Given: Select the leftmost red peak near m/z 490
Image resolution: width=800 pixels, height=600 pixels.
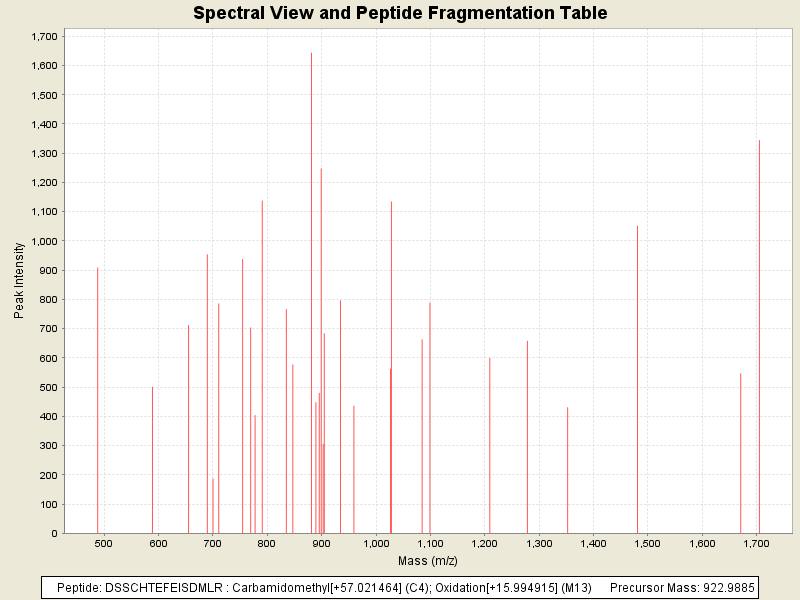Looking at the screenshot, I should (97, 400).
